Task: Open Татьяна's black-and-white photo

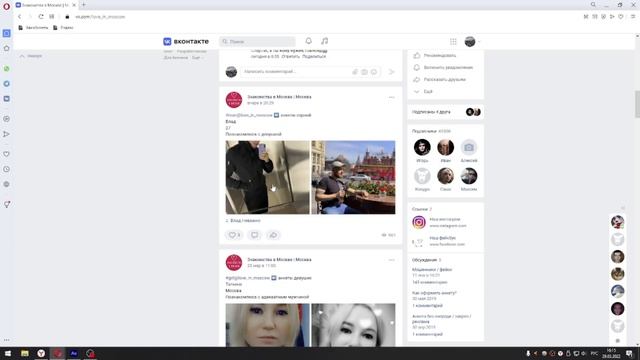Action: [353, 325]
